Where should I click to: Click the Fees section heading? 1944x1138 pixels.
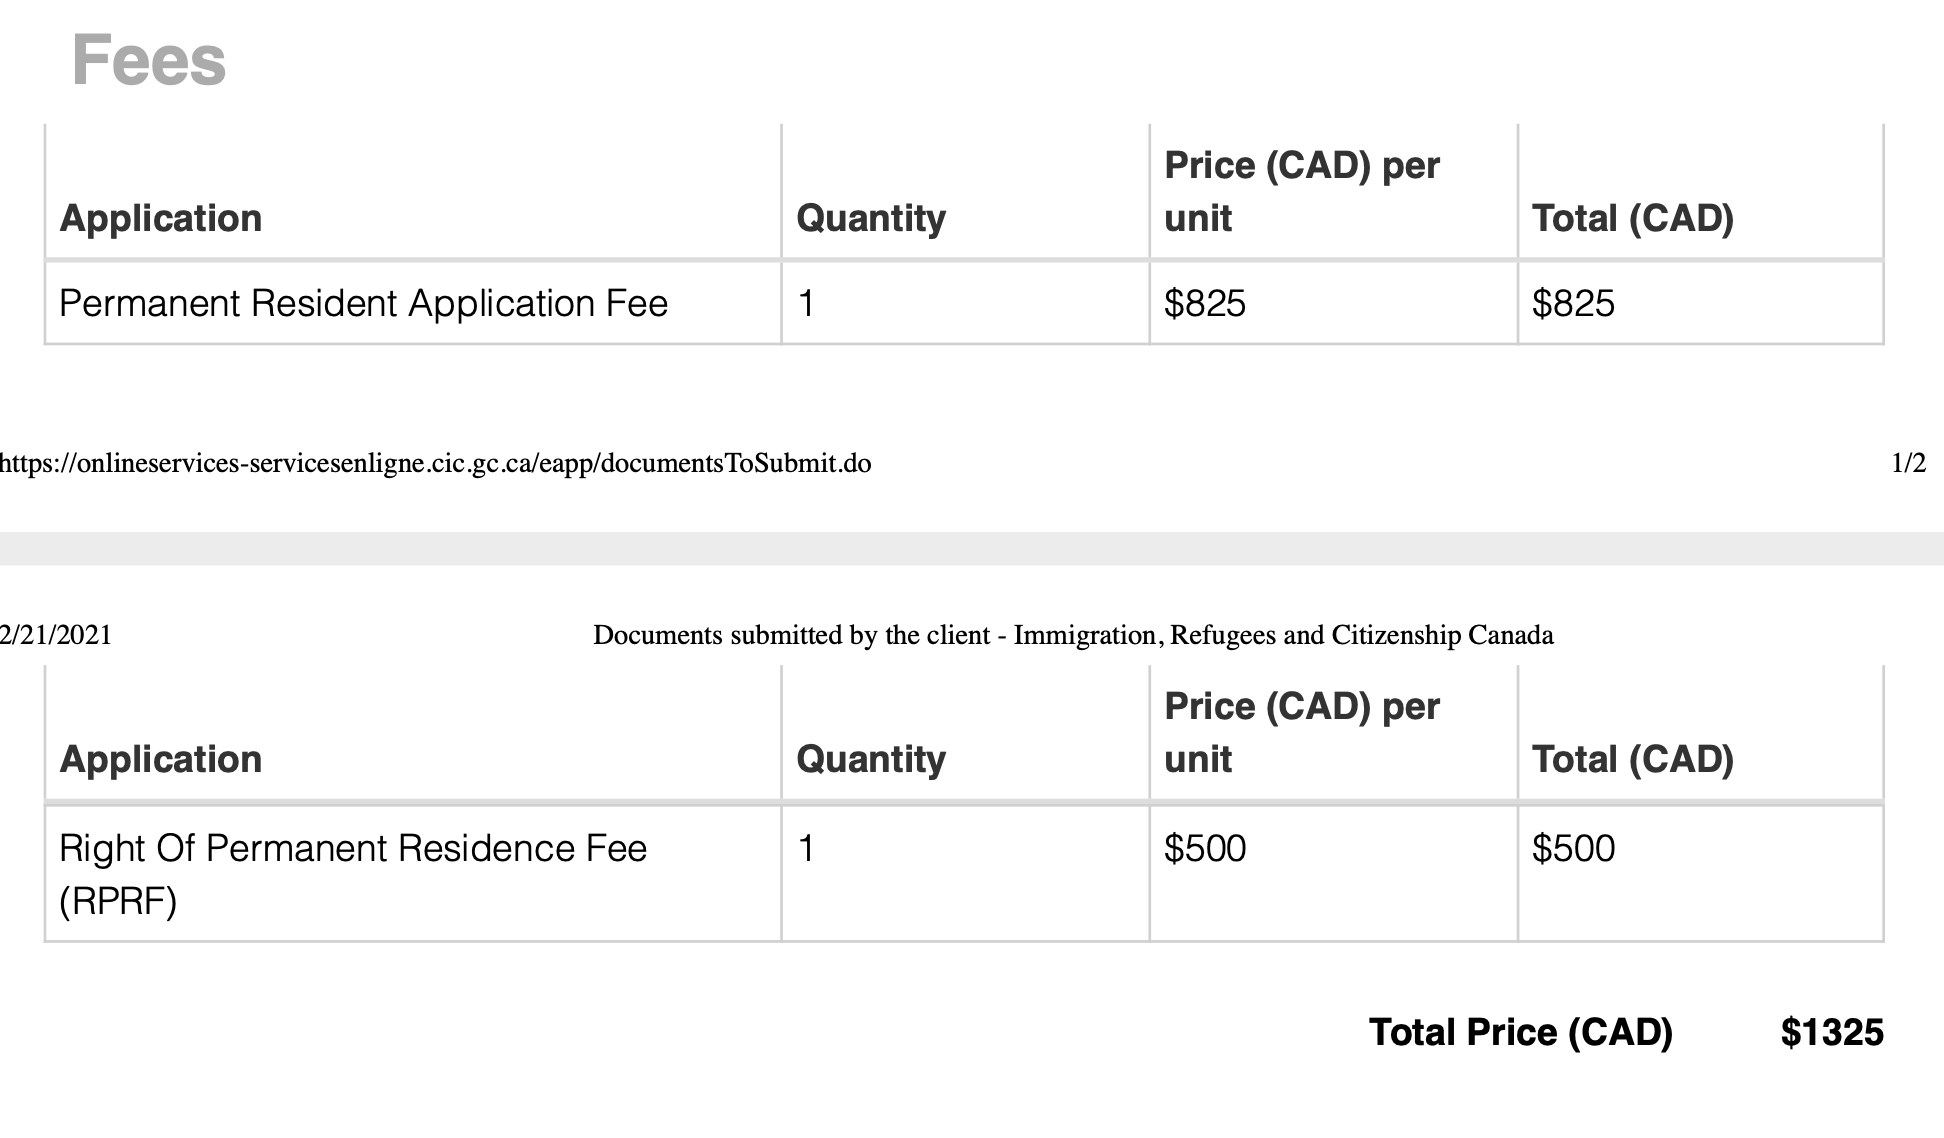149,60
